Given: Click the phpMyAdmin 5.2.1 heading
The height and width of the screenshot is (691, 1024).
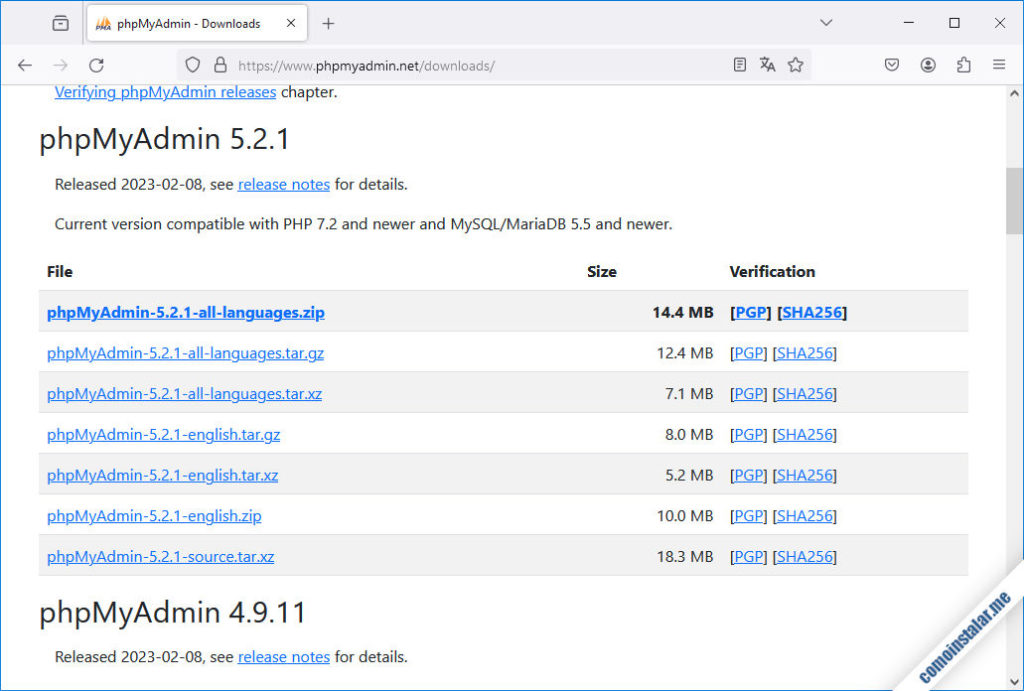Looking at the screenshot, I should click(x=164, y=139).
